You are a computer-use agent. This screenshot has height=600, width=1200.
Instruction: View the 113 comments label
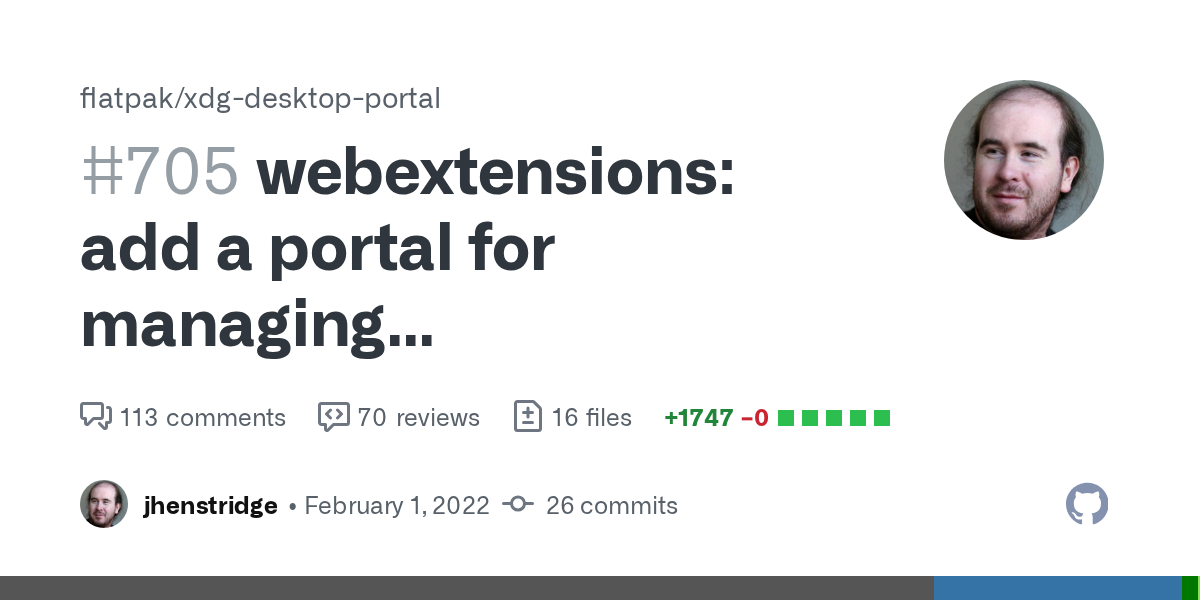203,417
